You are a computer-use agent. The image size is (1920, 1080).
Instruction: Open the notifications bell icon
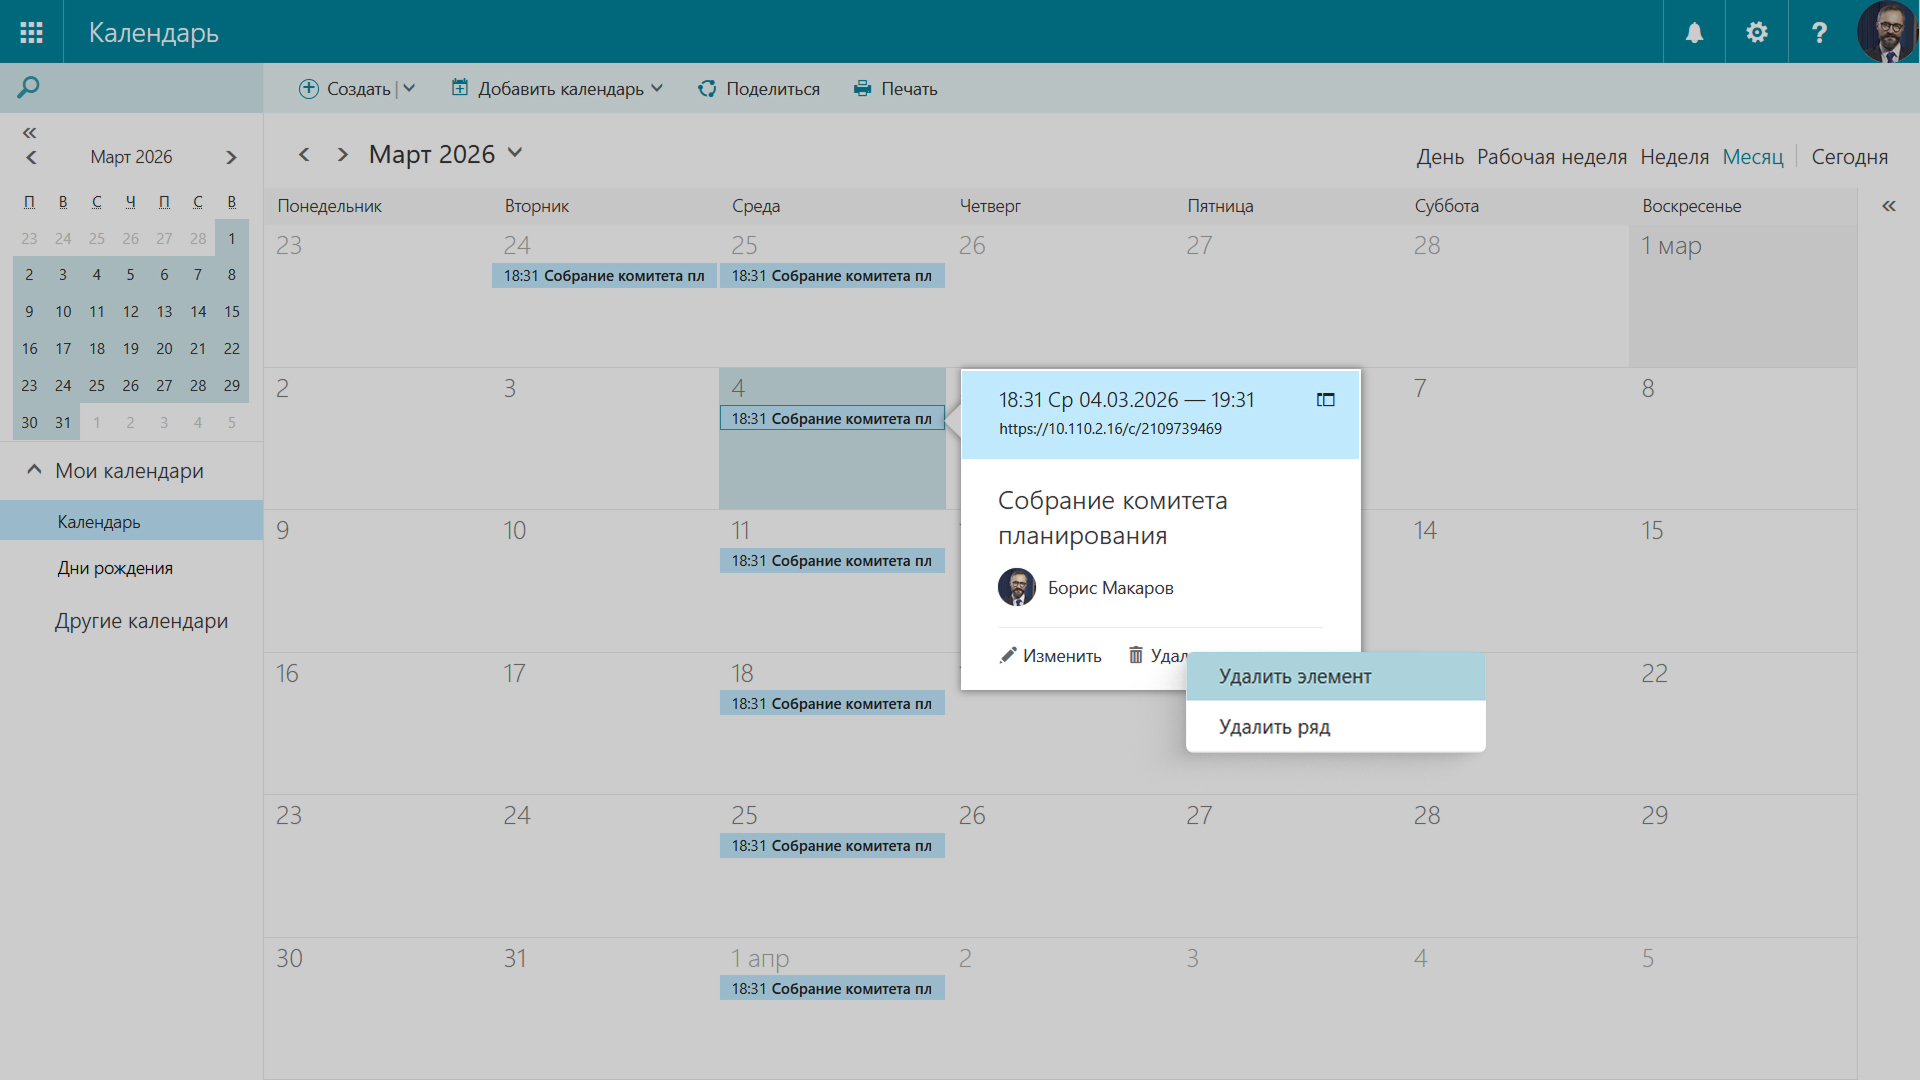tap(1694, 32)
